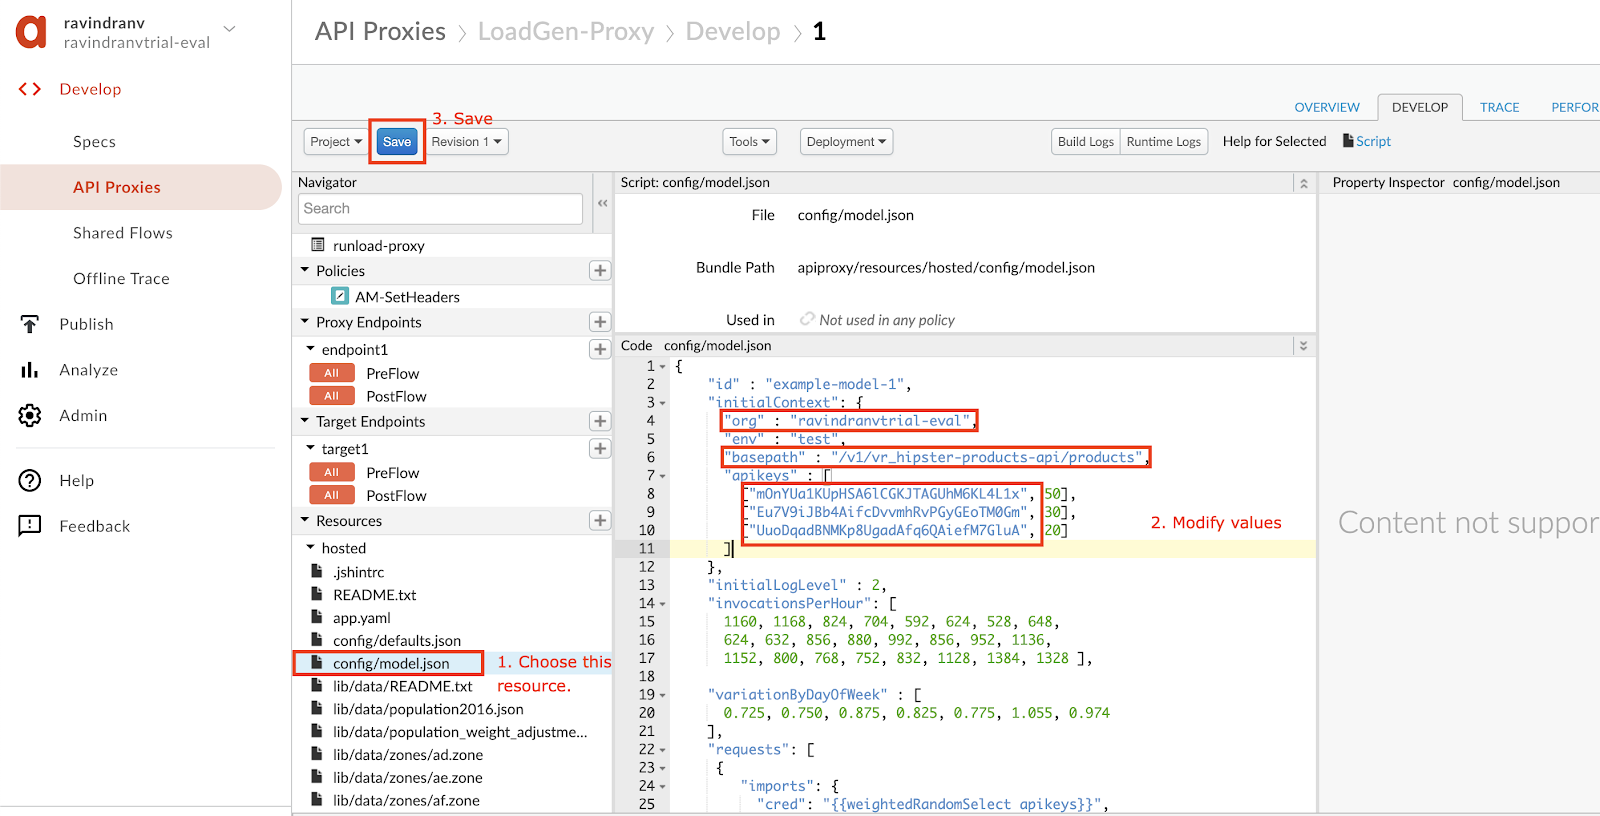Fold code at line 14 arrow

pyautogui.click(x=662, y=604)
